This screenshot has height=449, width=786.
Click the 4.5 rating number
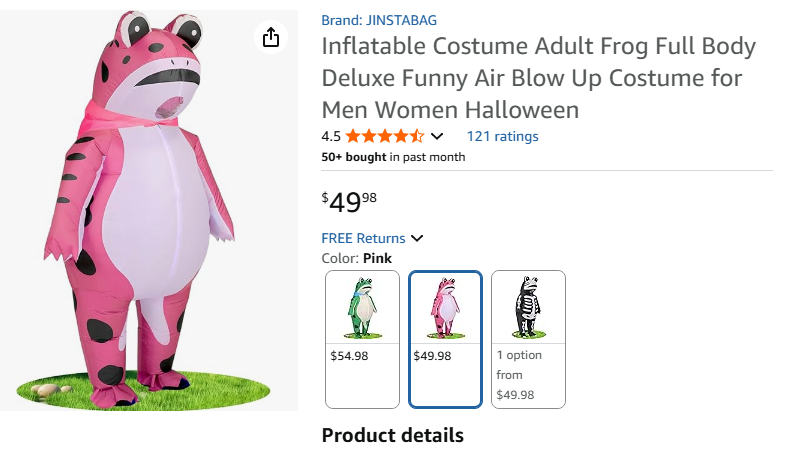click(331, 136)
